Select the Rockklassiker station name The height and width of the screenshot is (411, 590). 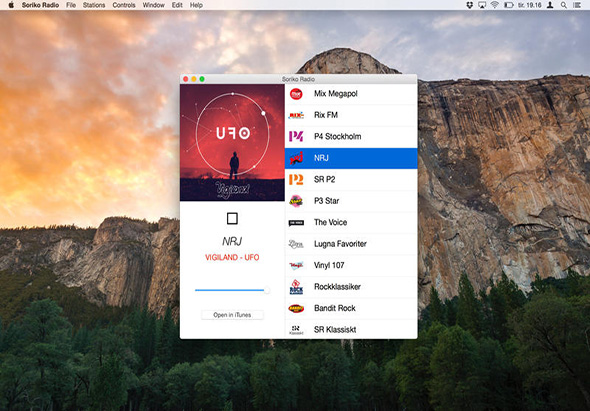(337, 287)
